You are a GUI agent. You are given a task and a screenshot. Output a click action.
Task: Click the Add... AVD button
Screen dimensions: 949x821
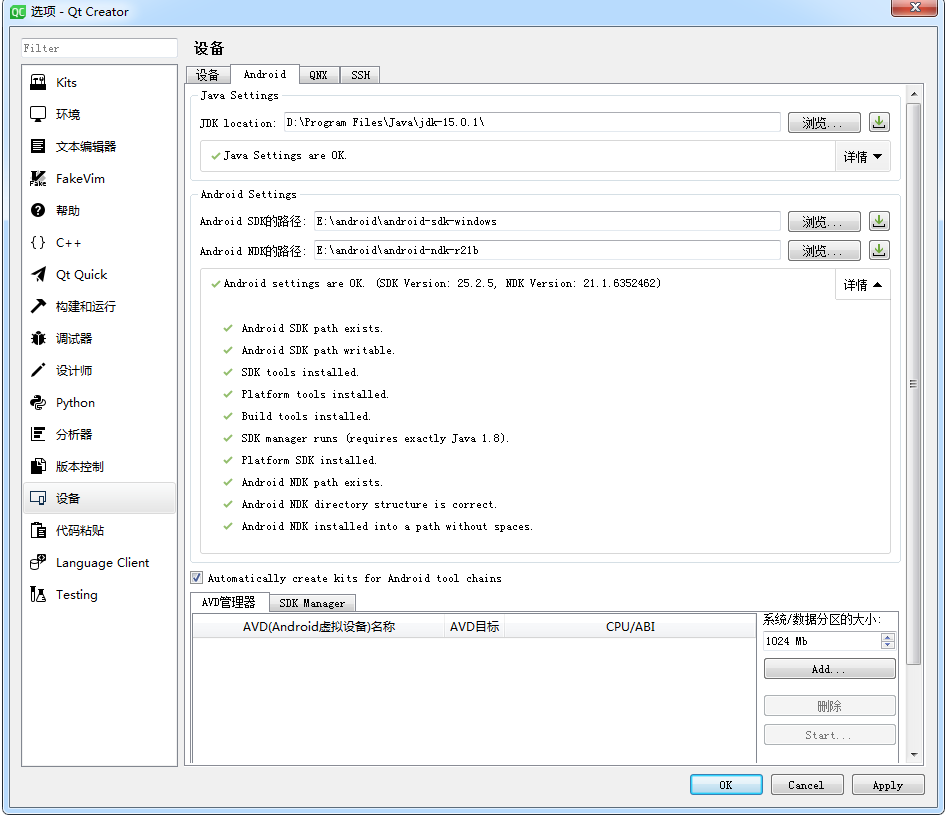[829, 669]
